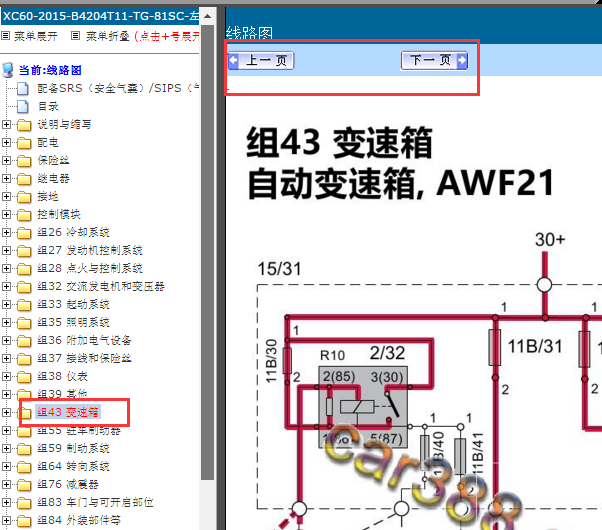The height and width of the screenshot is (530, 602).
Task: Expand 组36 附加电气设备 folder
Action: click(x=6, y=340)
